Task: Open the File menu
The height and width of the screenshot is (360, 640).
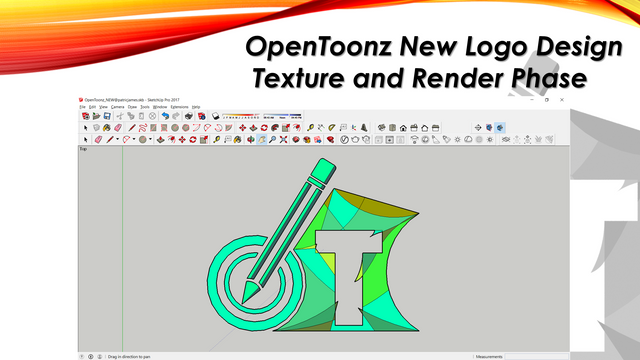Action: (x=82, y=107)
